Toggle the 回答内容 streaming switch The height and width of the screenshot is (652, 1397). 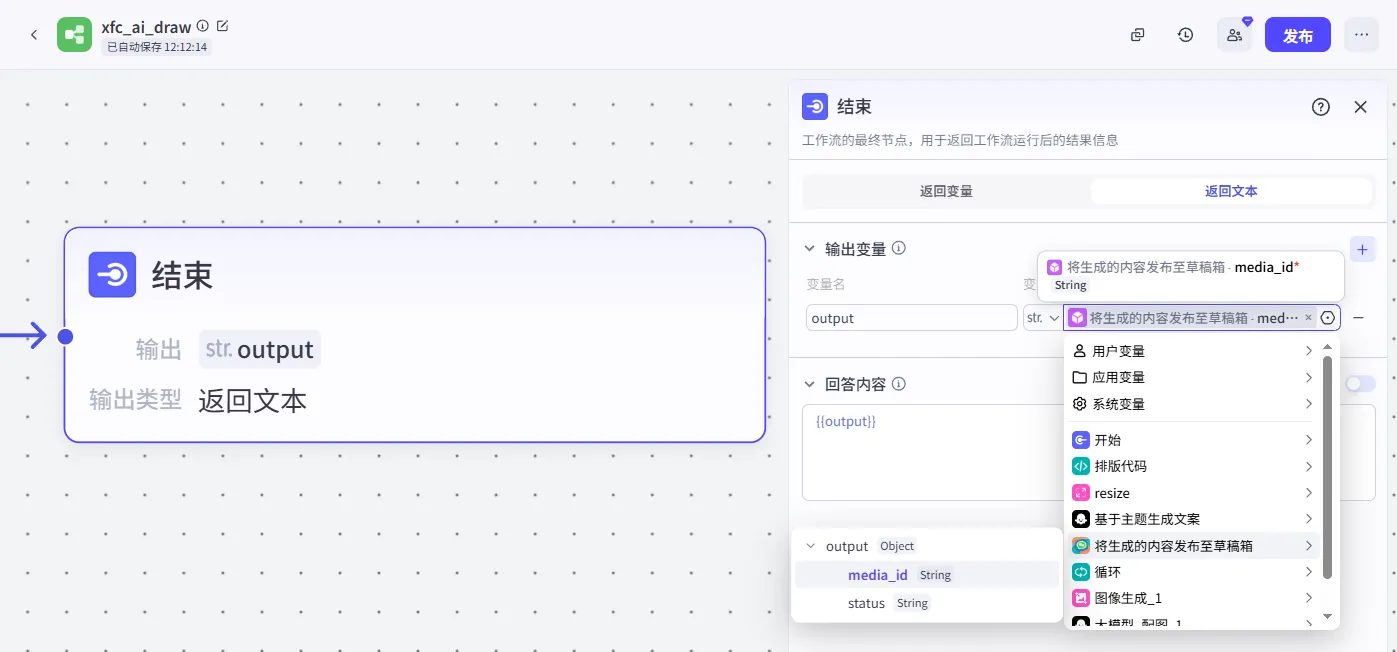pyautogui.click(x=1360, y=384)
